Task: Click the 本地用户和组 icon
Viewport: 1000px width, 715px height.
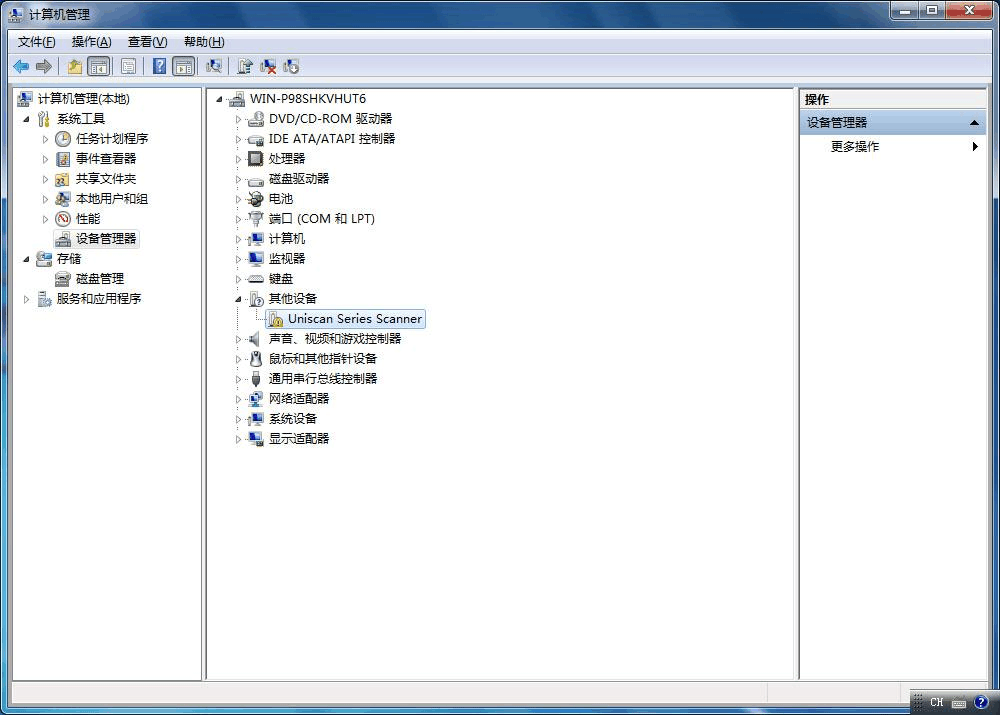Action: click(62, 199)
